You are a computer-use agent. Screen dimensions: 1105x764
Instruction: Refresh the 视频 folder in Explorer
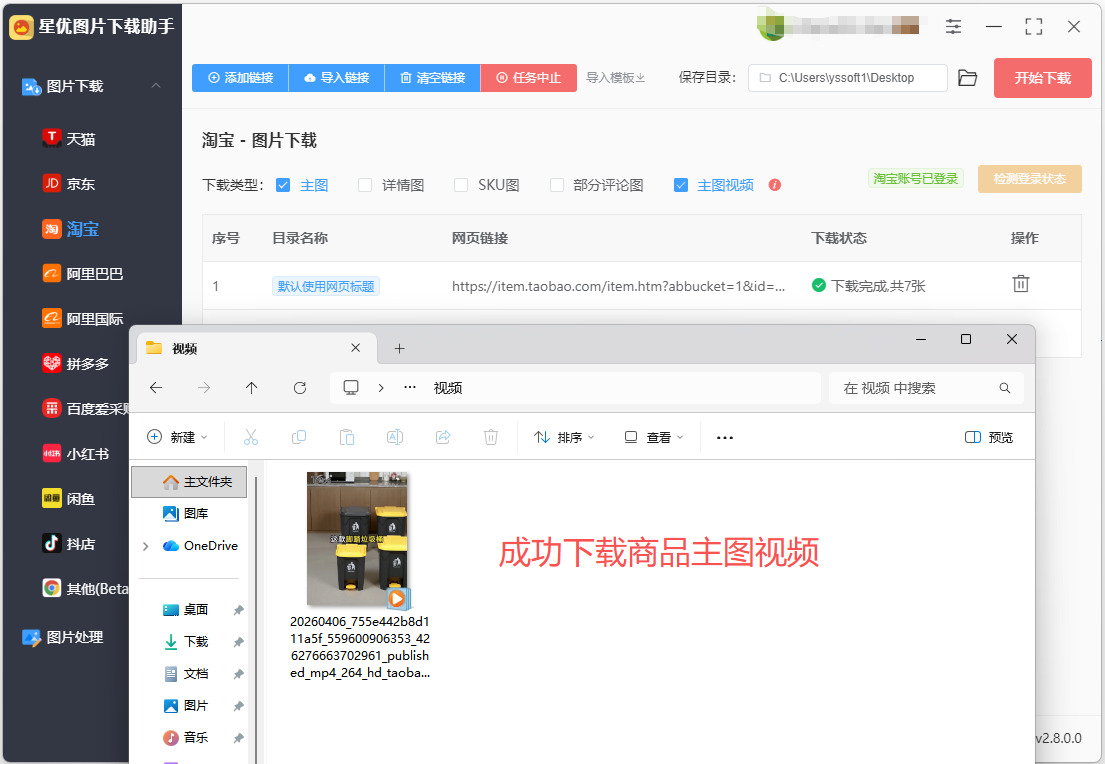point(300,388)
